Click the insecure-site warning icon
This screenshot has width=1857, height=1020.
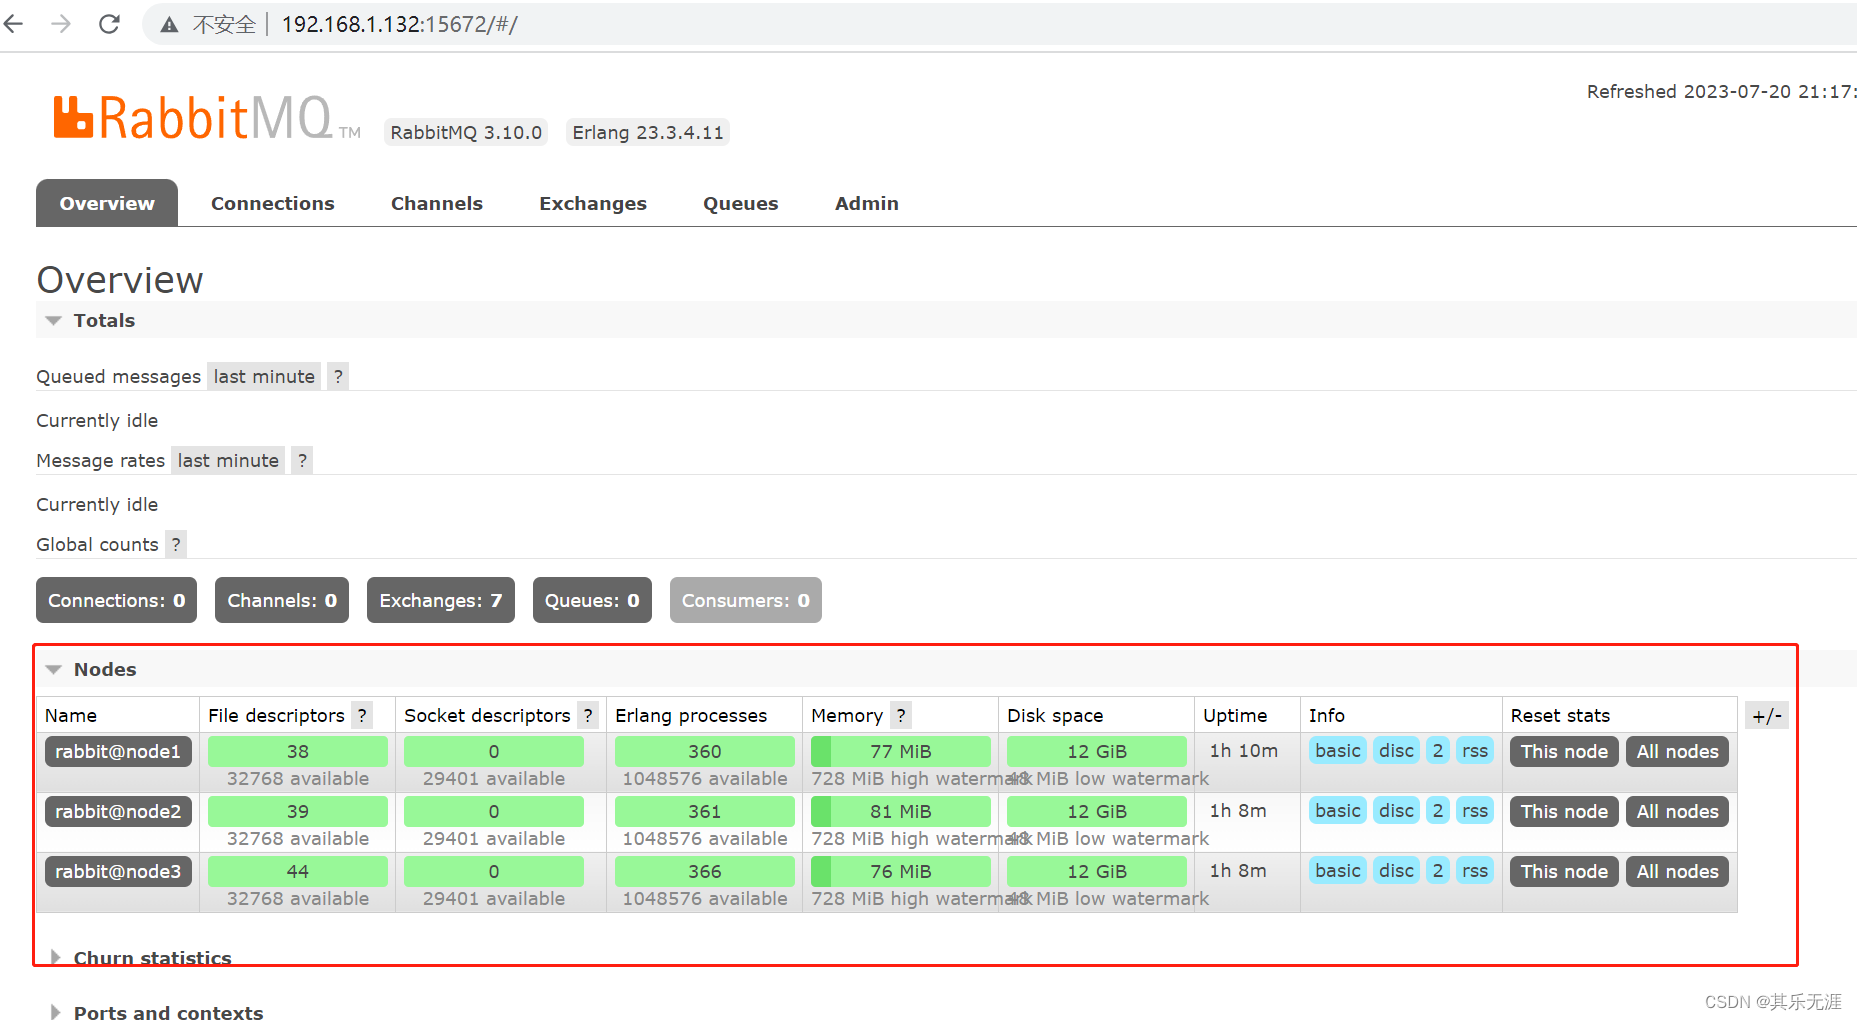tap(170, 25)
